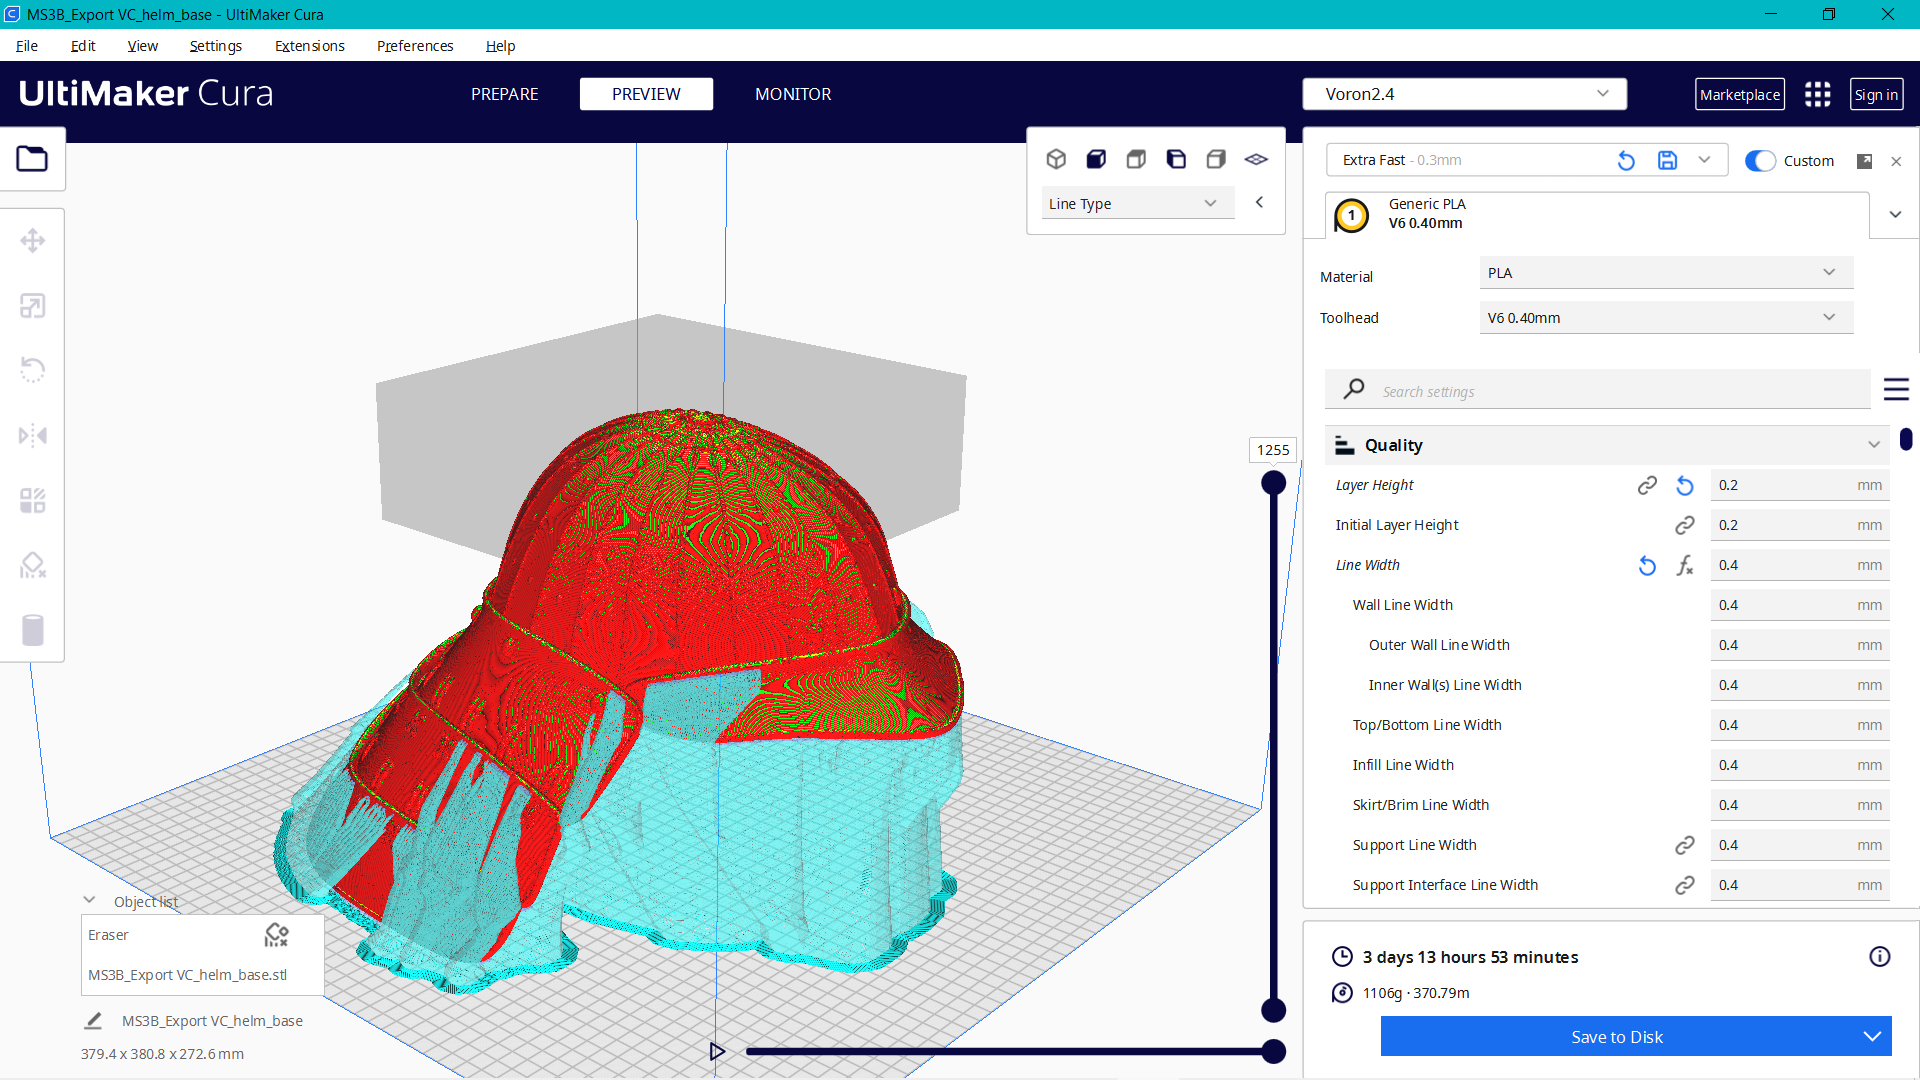Click the UltiMaker apps grid icon
The height and width of the screenshot is (1080, 1920).
coord(1818,94)
